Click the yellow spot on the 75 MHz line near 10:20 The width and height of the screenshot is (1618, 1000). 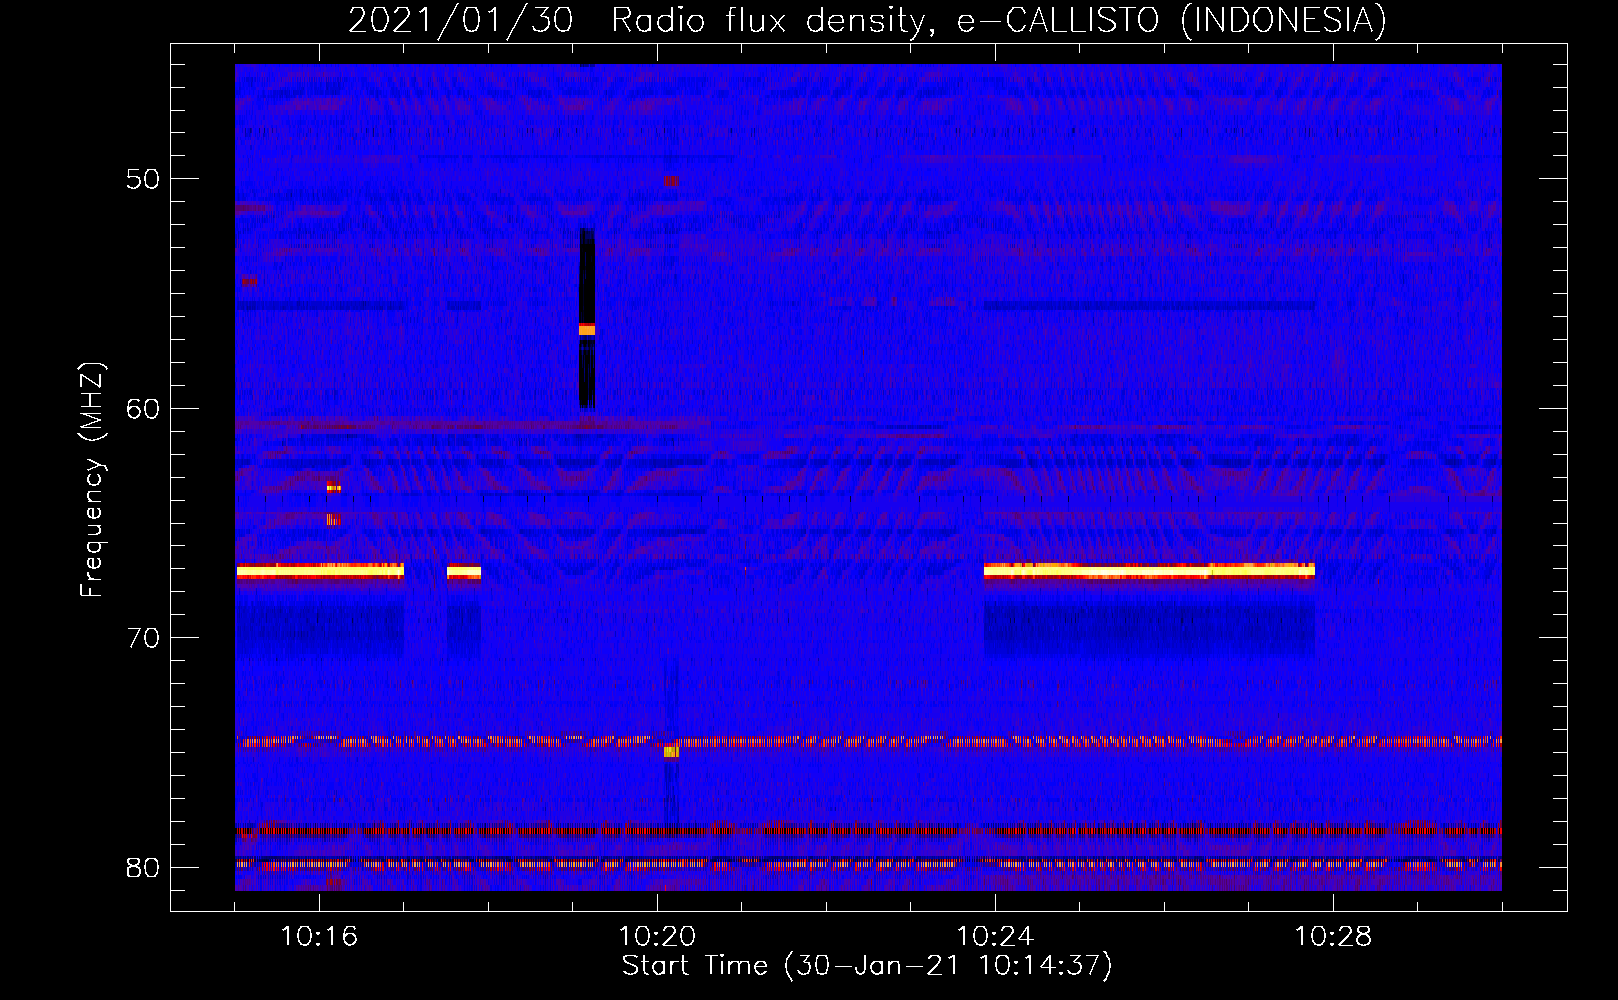[x=671, y=751]
